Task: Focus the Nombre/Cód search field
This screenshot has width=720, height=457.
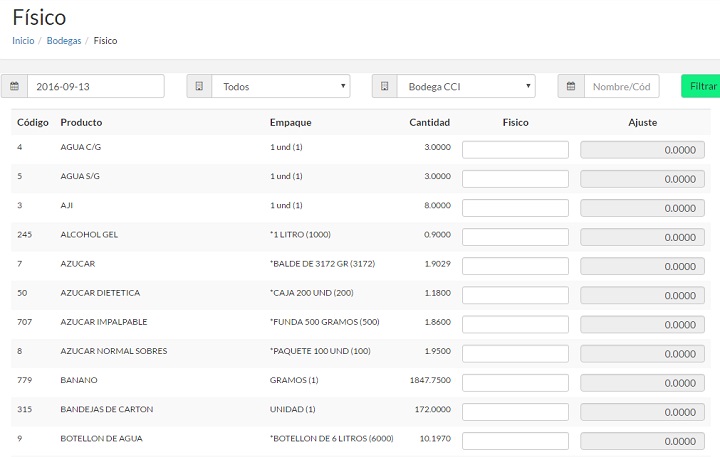Action: [x=621, y=87]
